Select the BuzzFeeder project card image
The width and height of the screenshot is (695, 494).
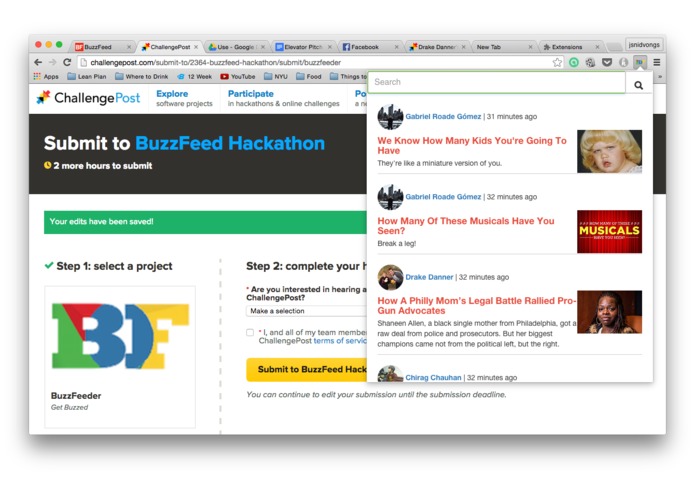121,336
